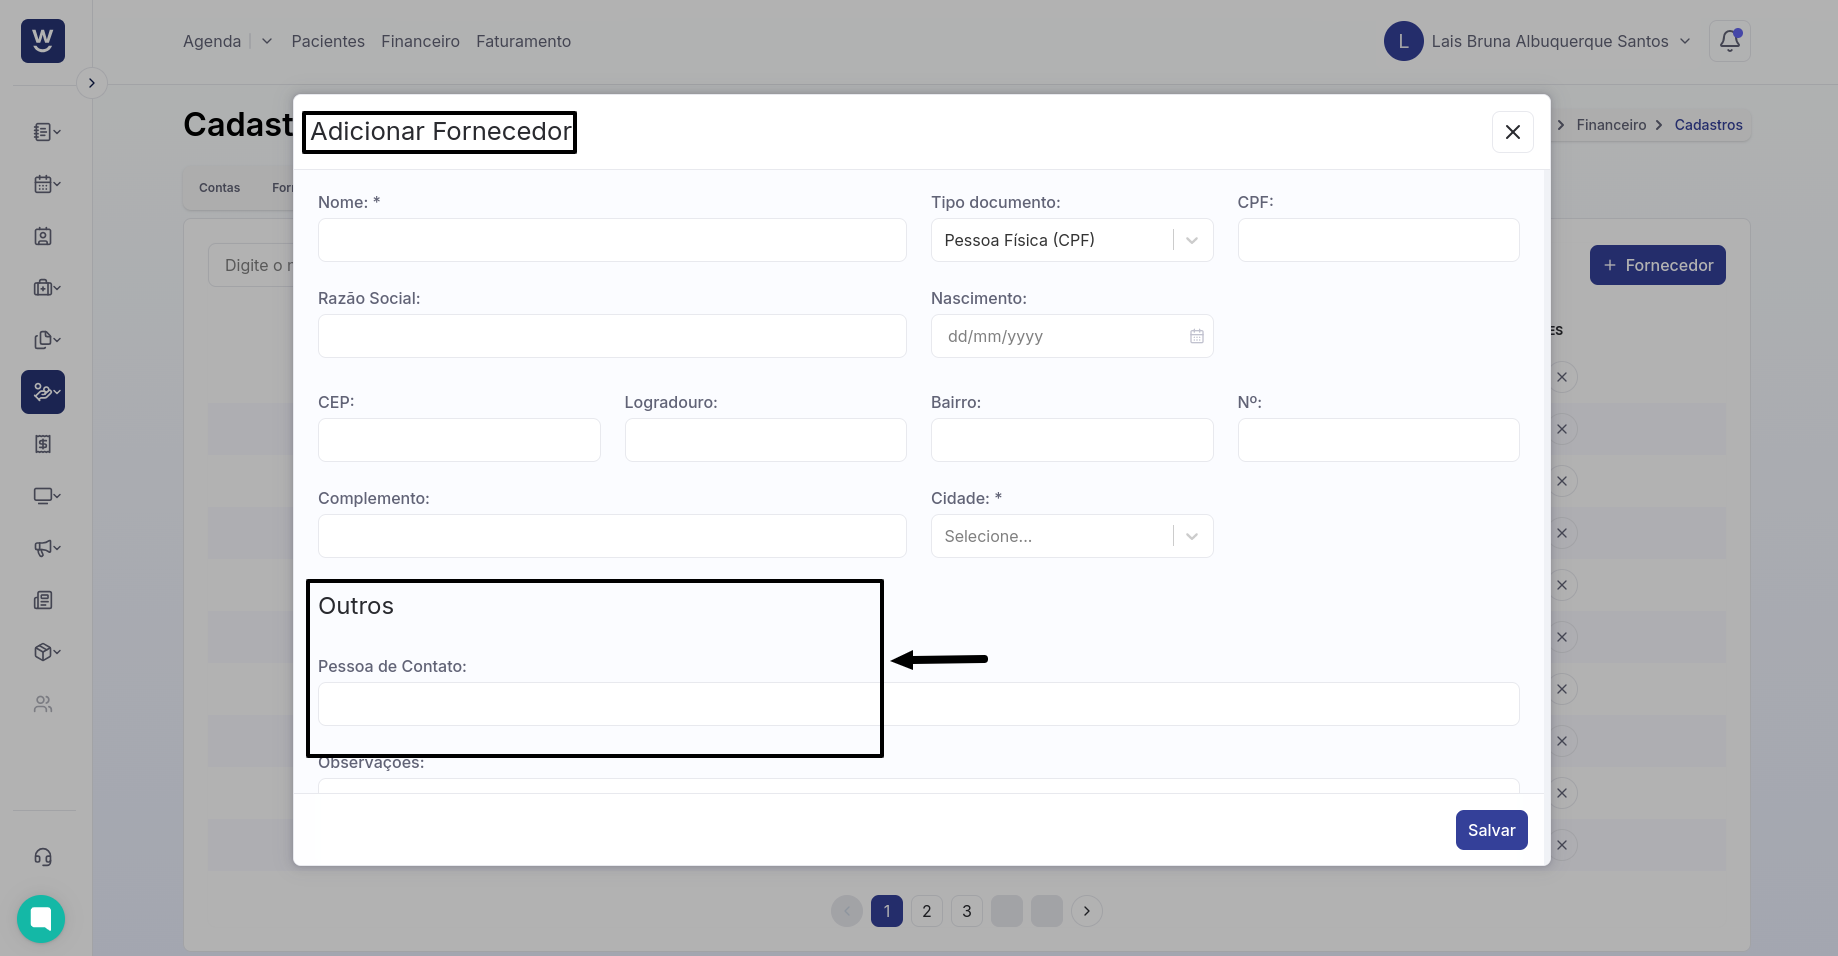Switch to the Contas tab
Viewport: 1838px width, 956px height.
click(x=219, y=188)
